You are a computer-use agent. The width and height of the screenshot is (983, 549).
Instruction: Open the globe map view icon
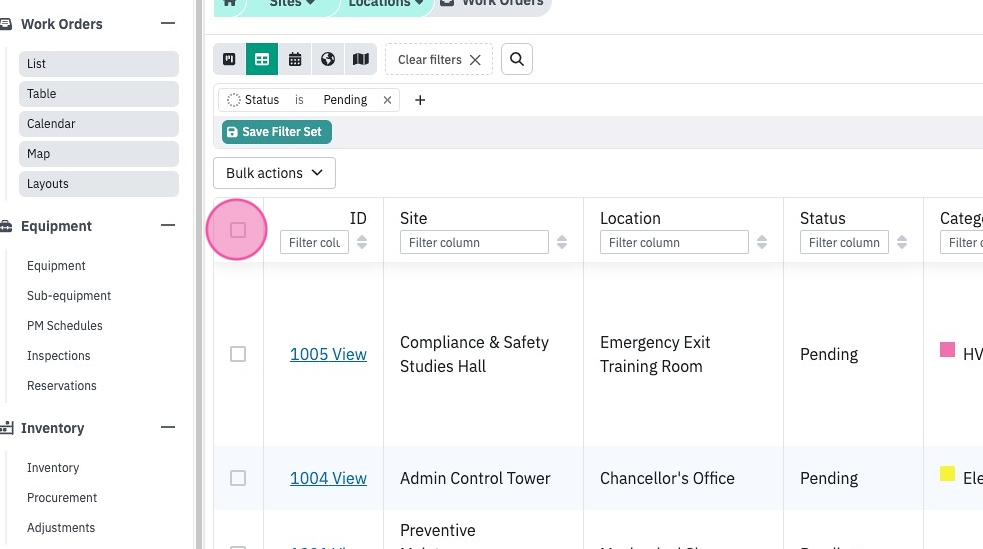click(x=327, y=59)
